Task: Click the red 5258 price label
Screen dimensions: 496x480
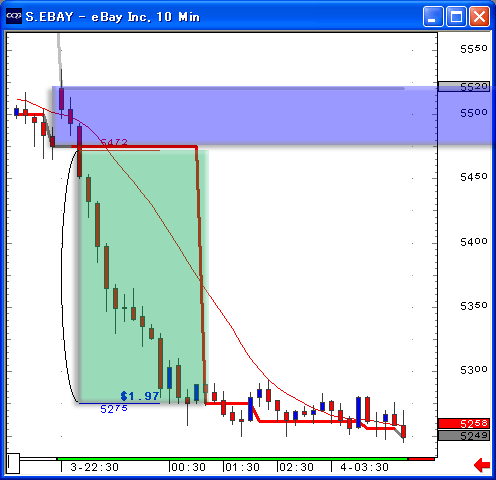Action: [x=464, y=423]
